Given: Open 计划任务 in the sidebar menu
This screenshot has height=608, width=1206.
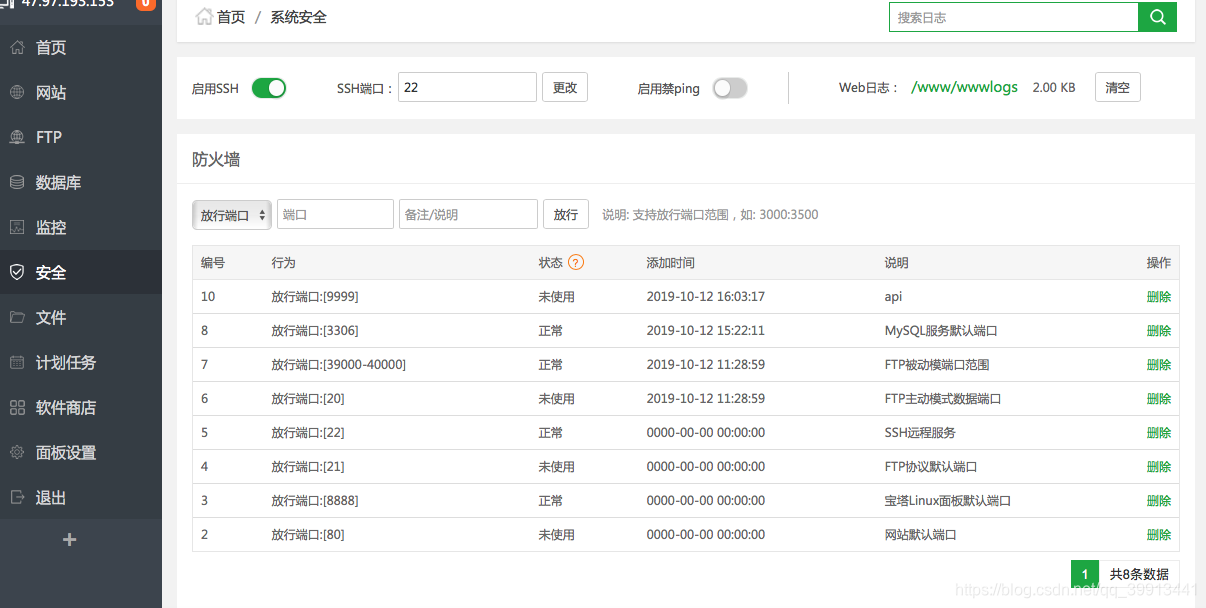Looking at the screenshot, I should click(66, 362).
